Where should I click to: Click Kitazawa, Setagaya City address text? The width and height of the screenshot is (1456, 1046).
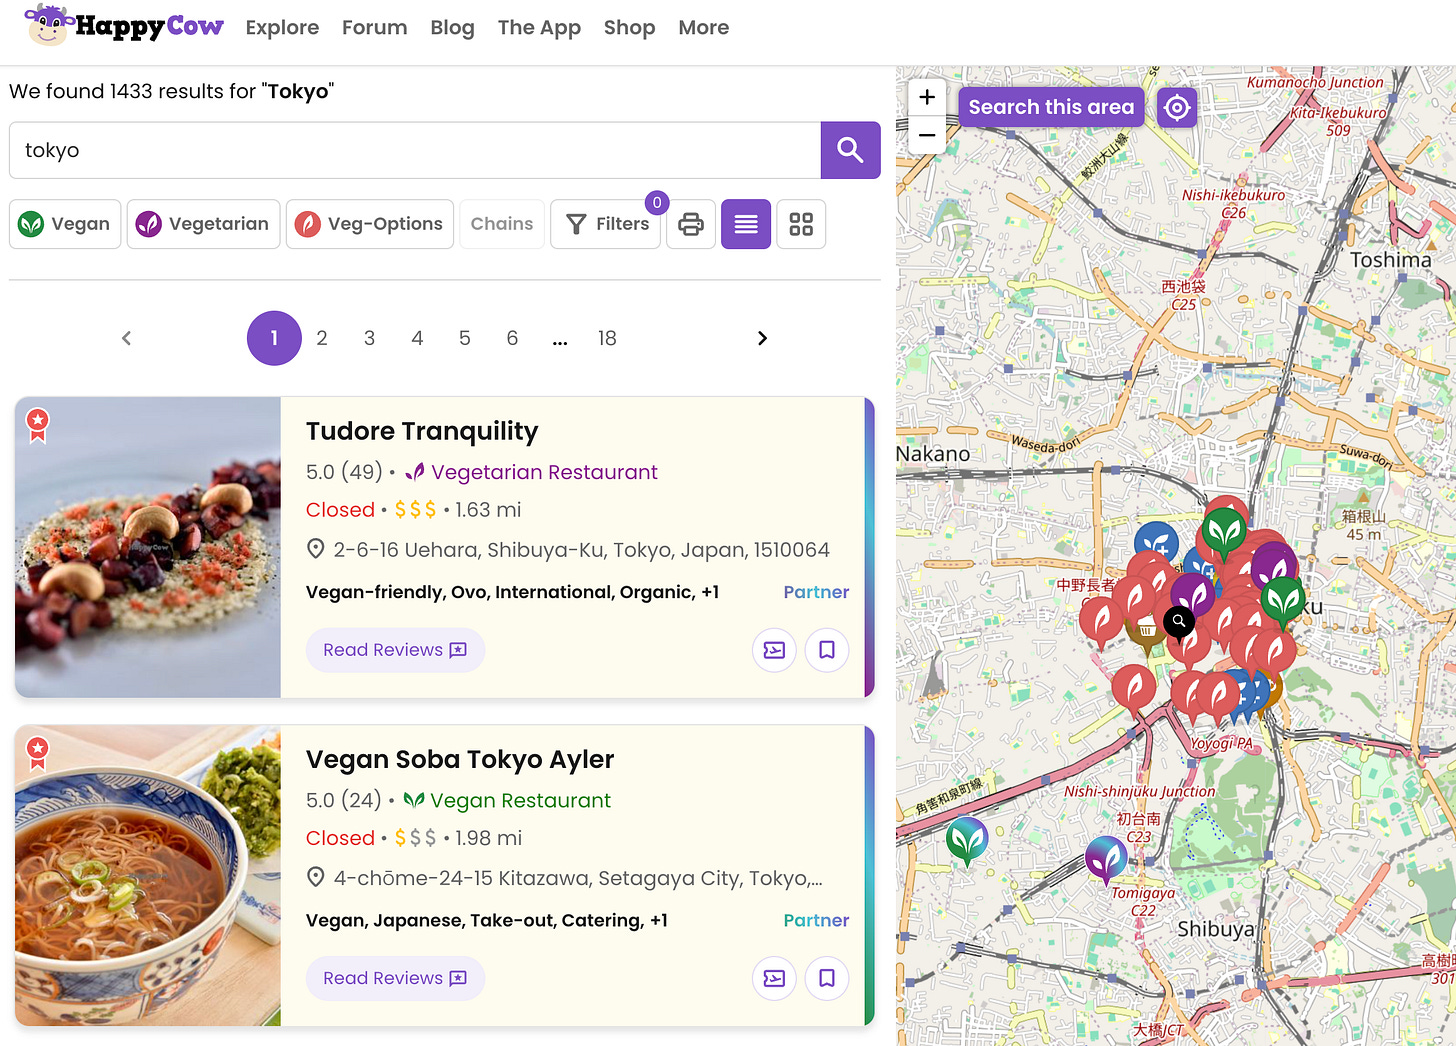(578, 878)
